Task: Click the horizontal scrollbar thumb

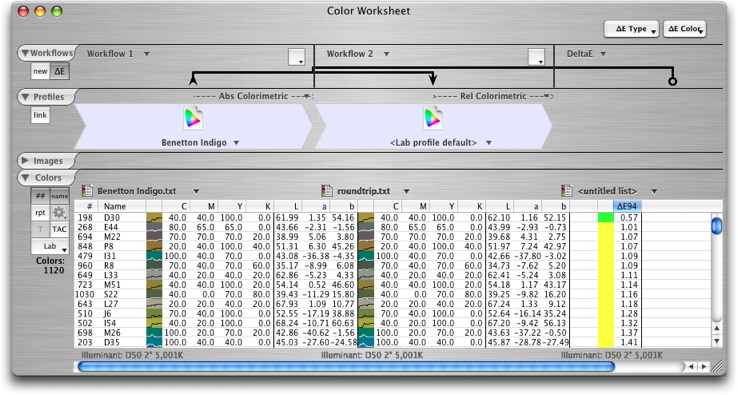Action: click(x=346, y=366)
